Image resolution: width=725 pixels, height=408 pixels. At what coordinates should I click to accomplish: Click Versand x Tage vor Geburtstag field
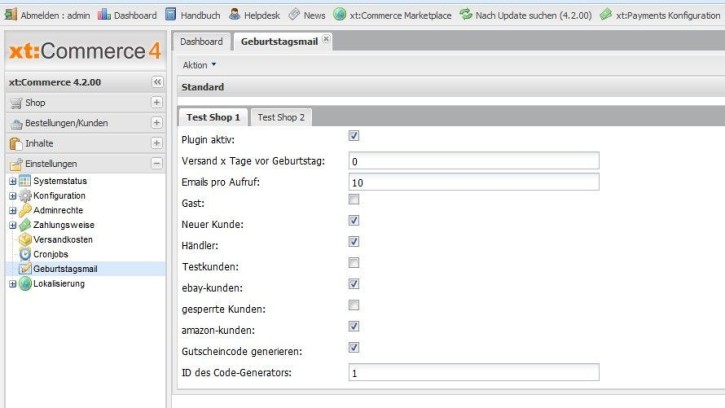[474, 161]
